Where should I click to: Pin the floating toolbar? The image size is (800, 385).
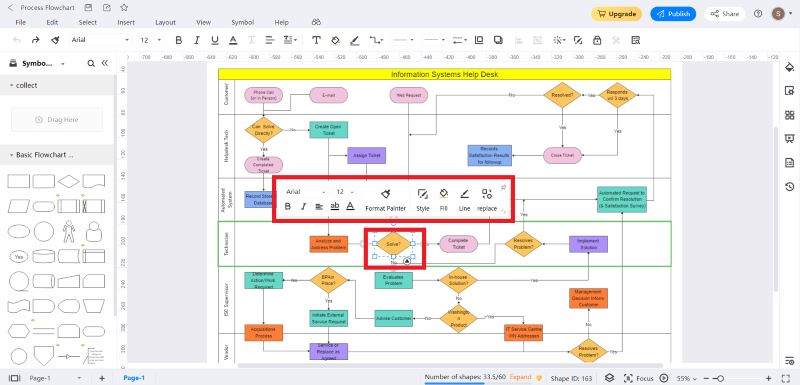pyautogui.click(x=503, y=188)
